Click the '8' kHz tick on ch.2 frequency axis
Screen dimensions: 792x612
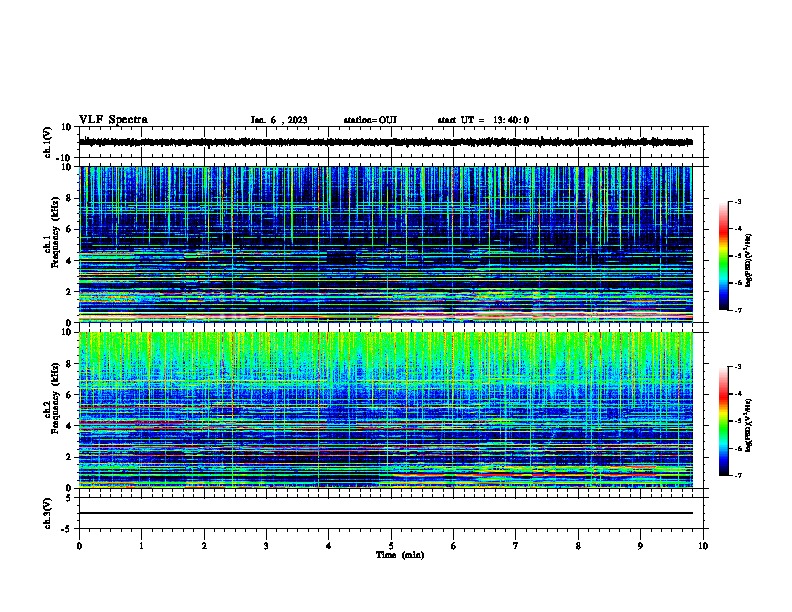69,364
